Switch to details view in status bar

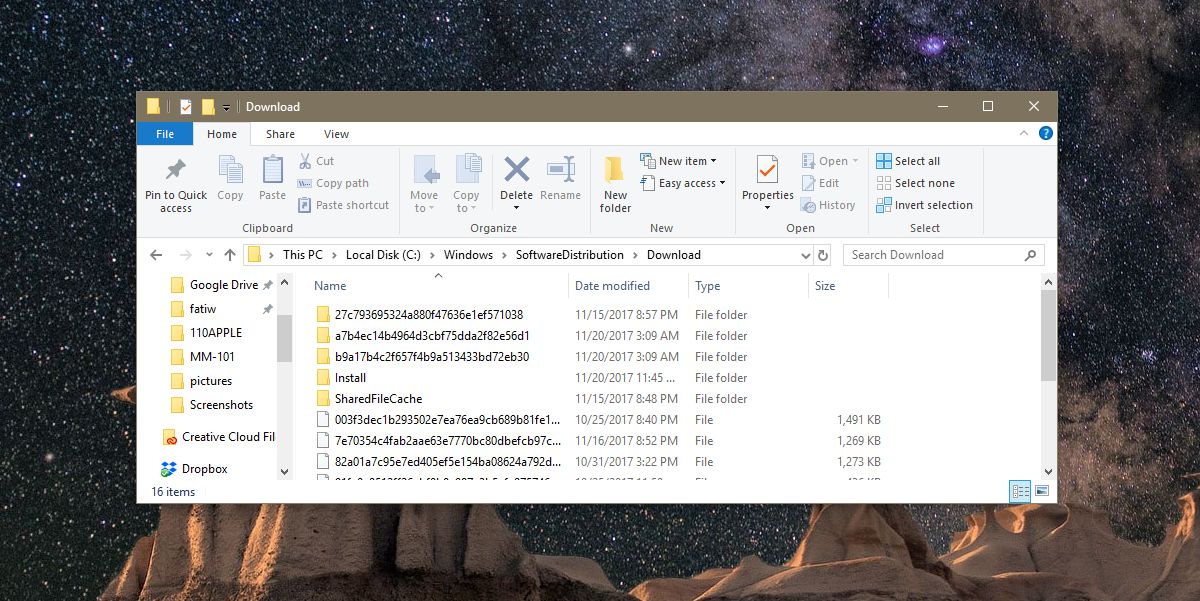point(1019,490)
